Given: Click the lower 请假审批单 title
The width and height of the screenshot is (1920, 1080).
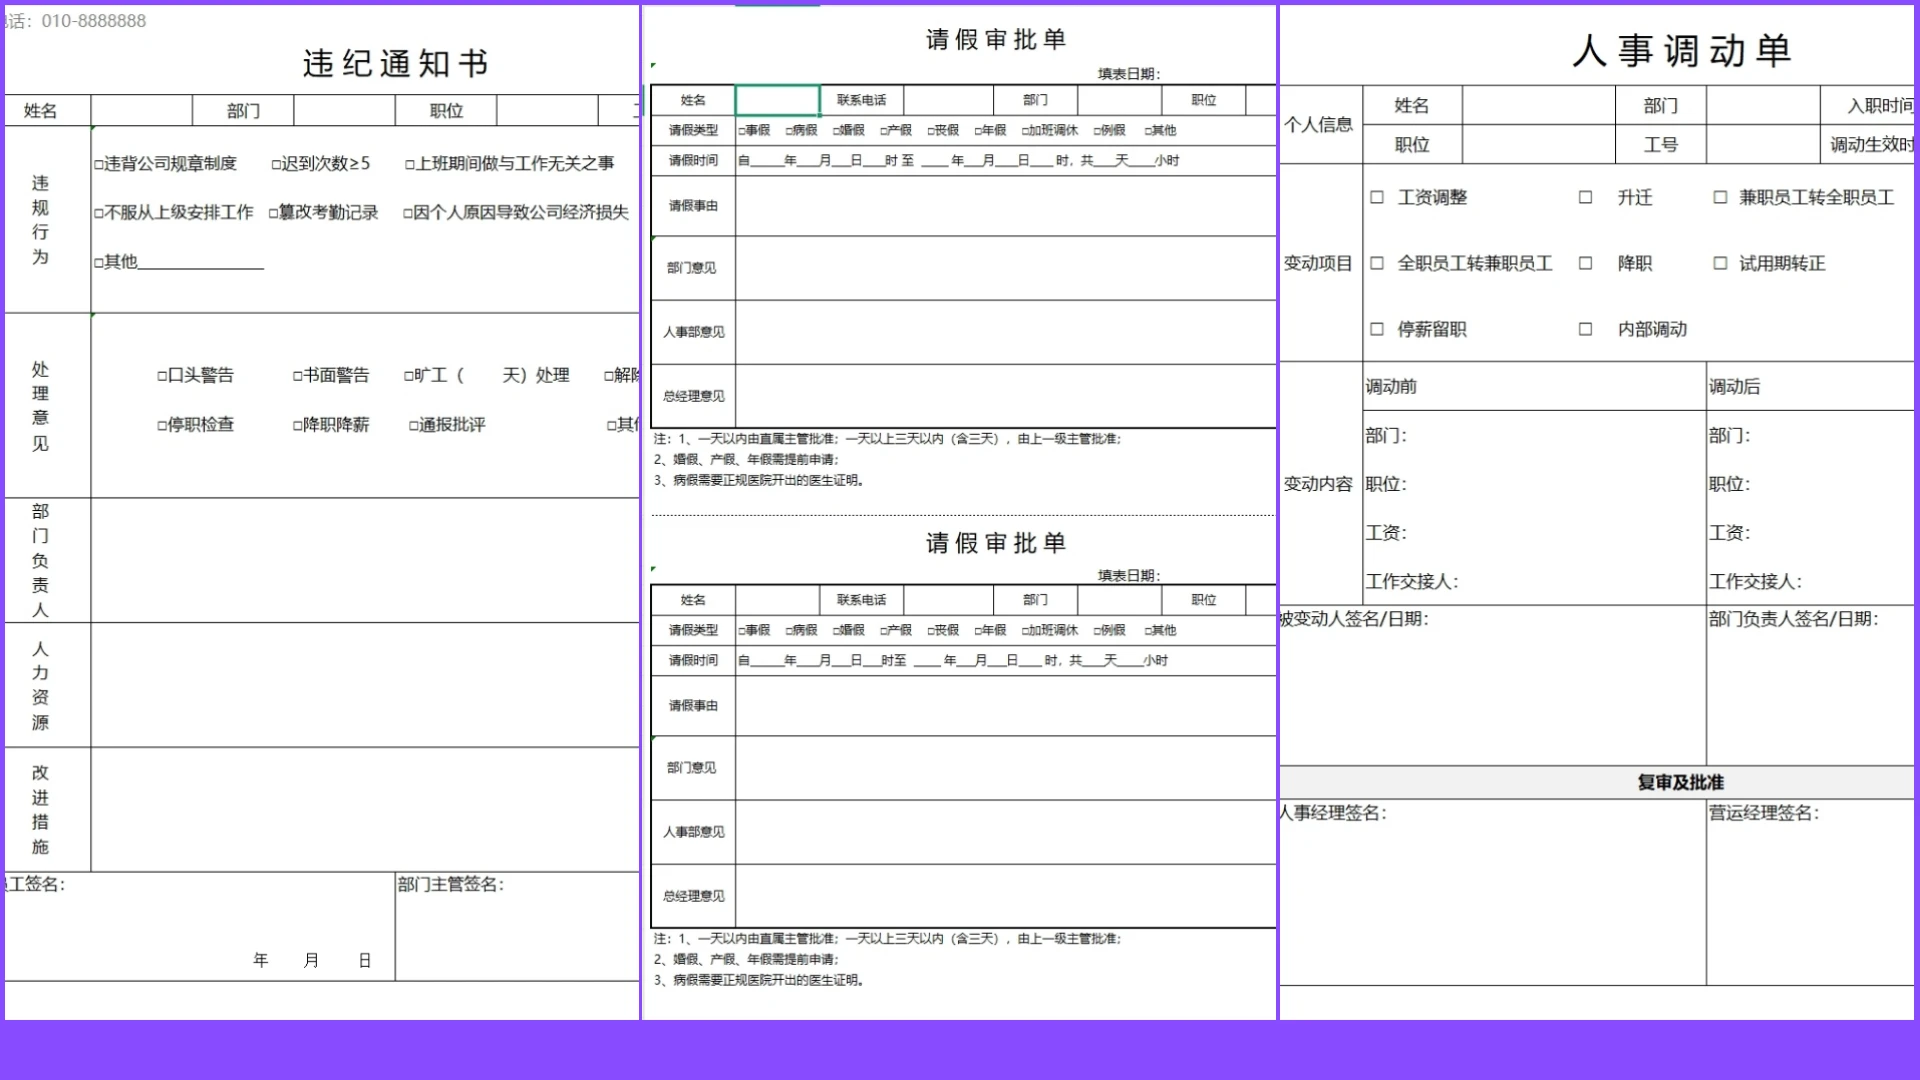Looking at the screenshot, I should click(x=996, y=543).
